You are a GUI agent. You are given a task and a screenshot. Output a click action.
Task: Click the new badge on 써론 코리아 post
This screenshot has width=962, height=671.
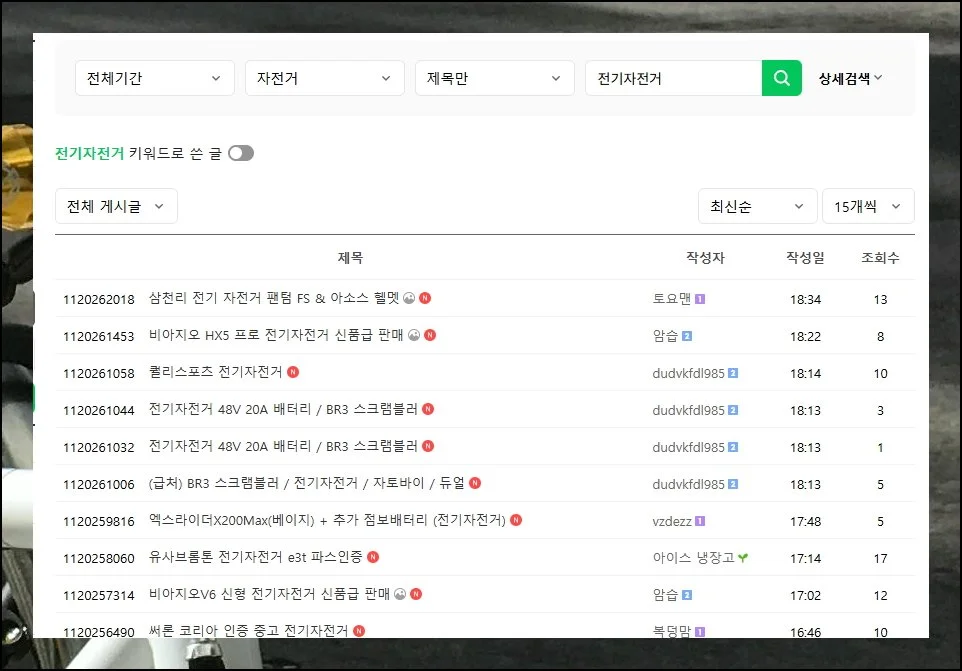[359, 631]
